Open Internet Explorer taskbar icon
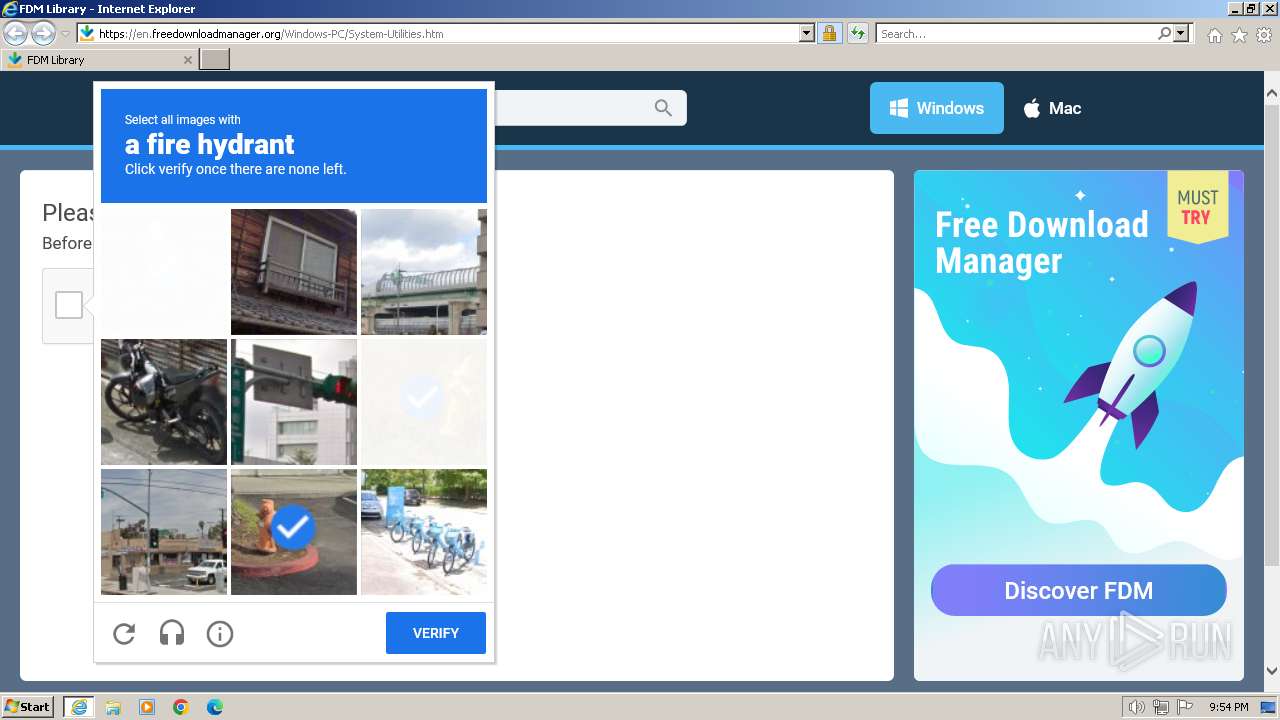1280x720 pixels. (79, 707)
